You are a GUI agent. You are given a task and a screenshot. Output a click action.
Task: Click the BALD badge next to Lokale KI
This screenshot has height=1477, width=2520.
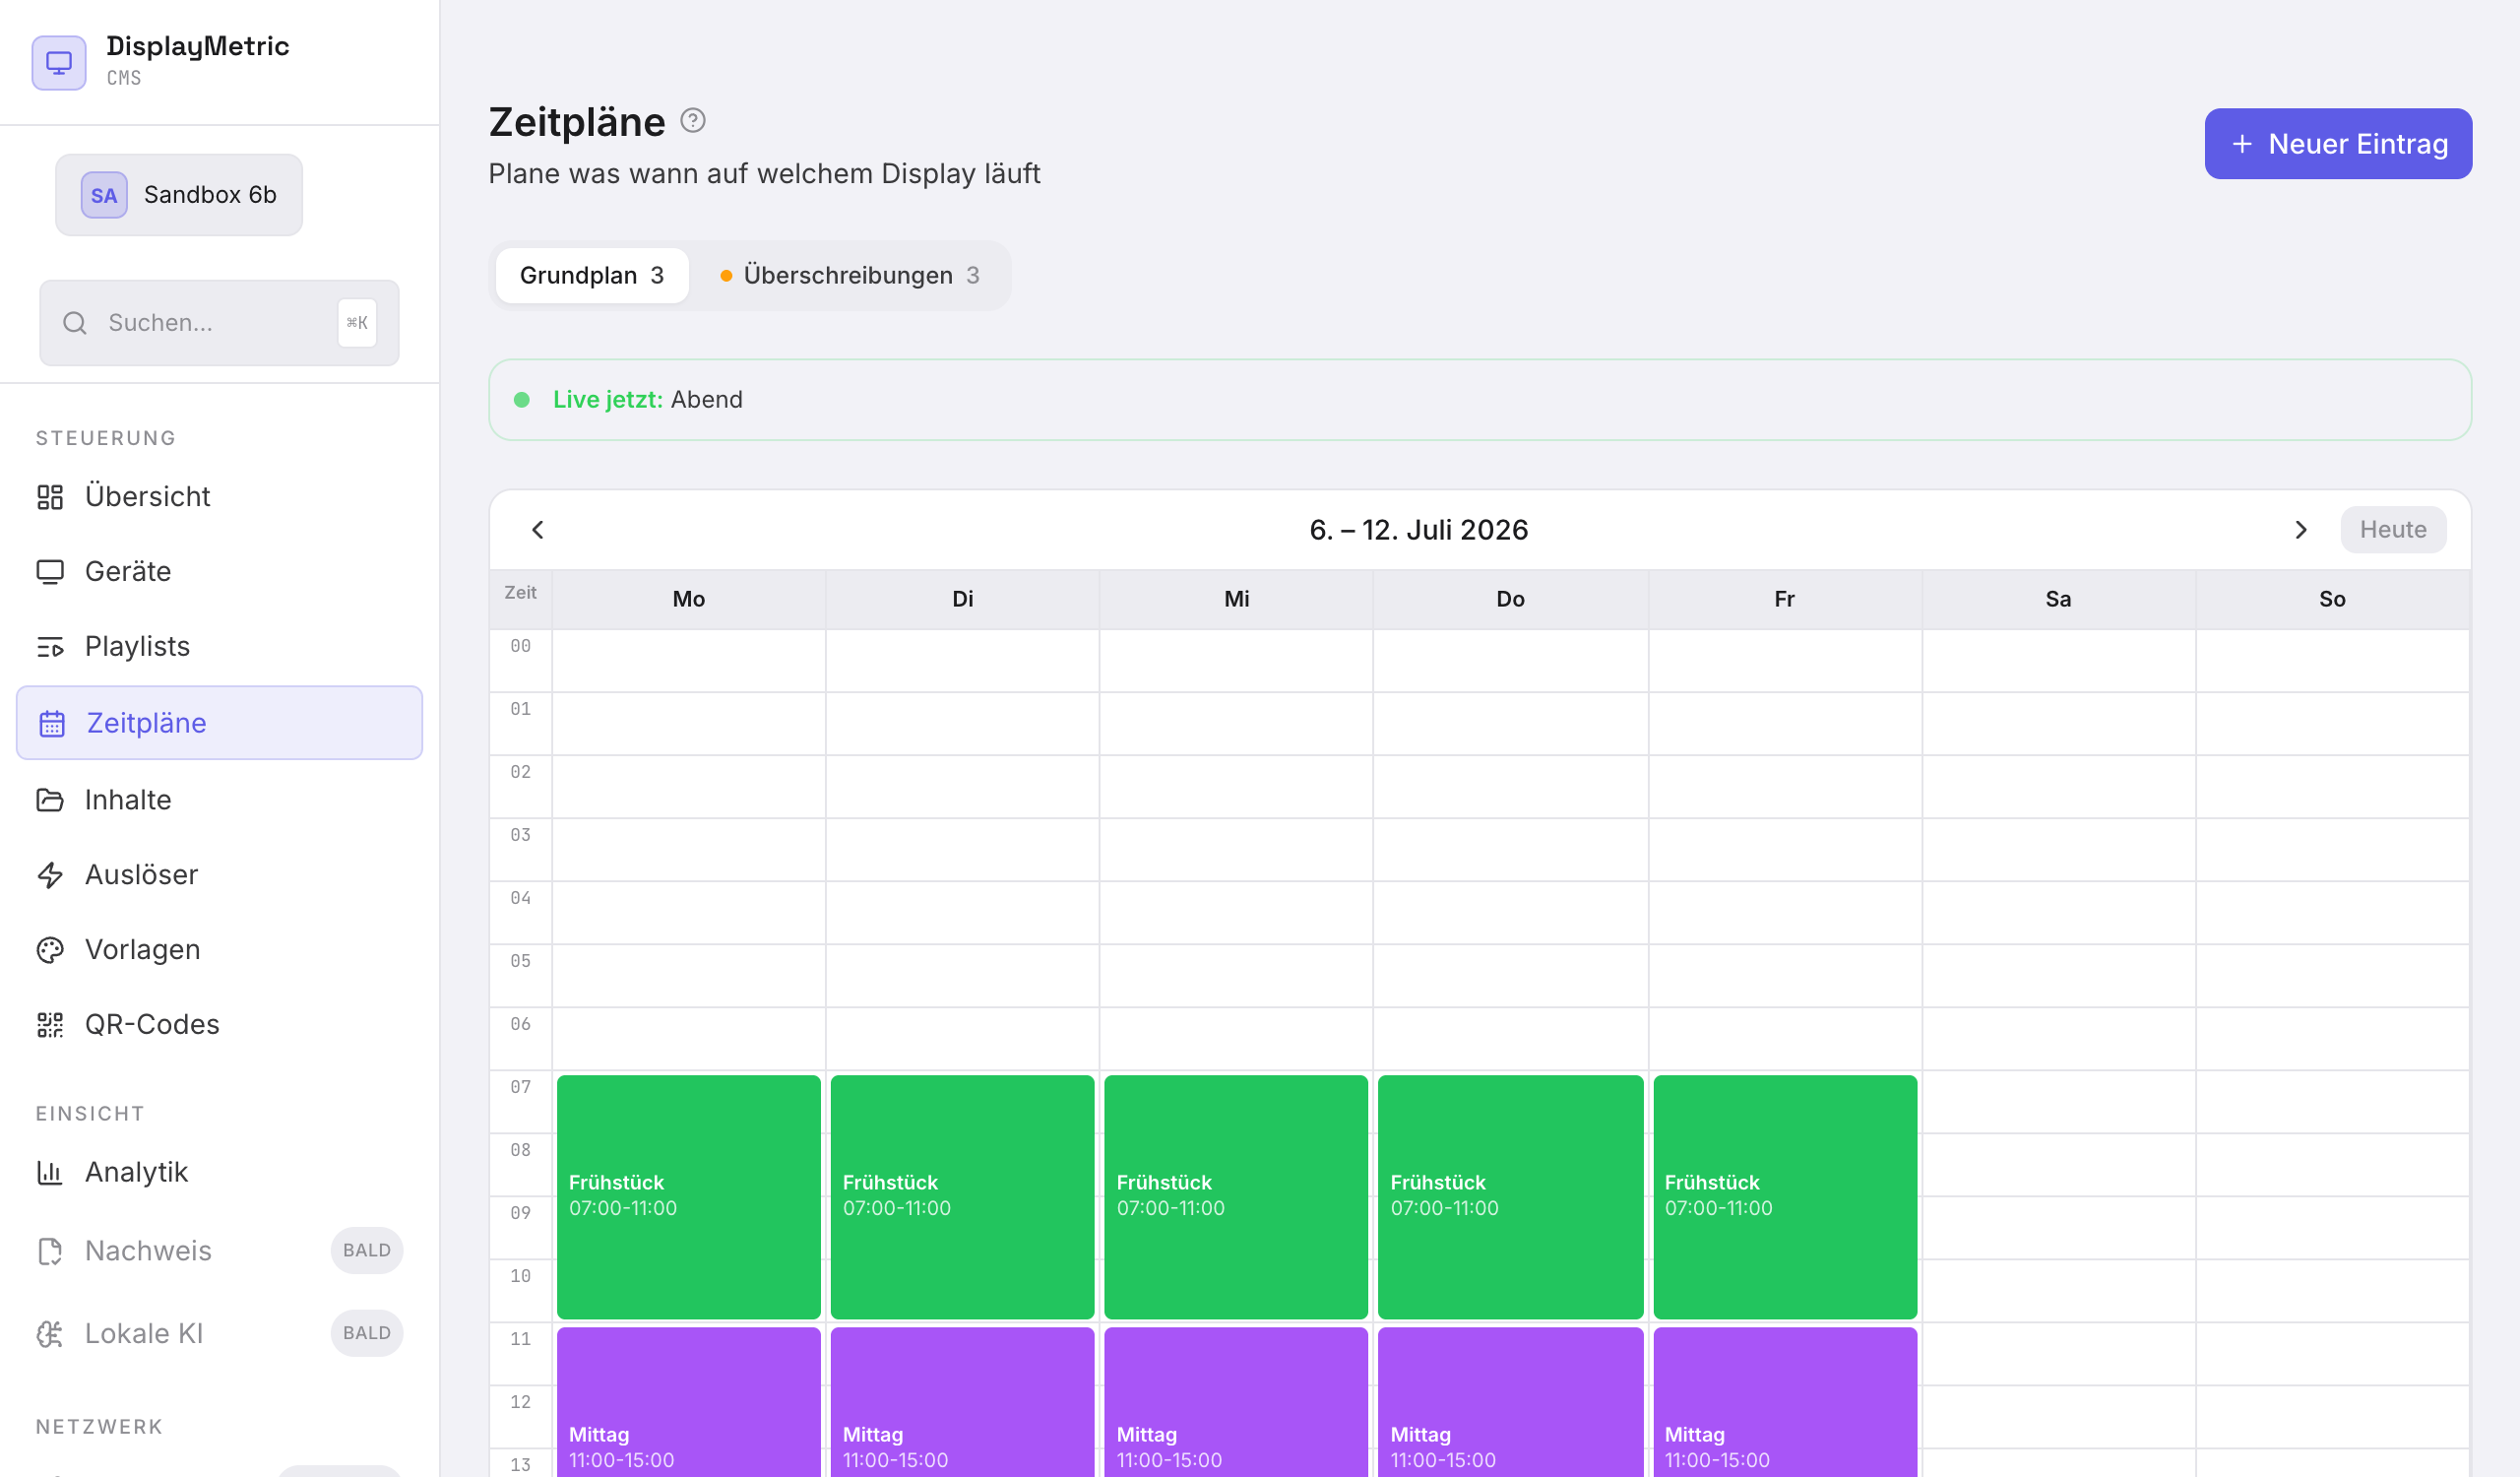tap(367, 1334)
